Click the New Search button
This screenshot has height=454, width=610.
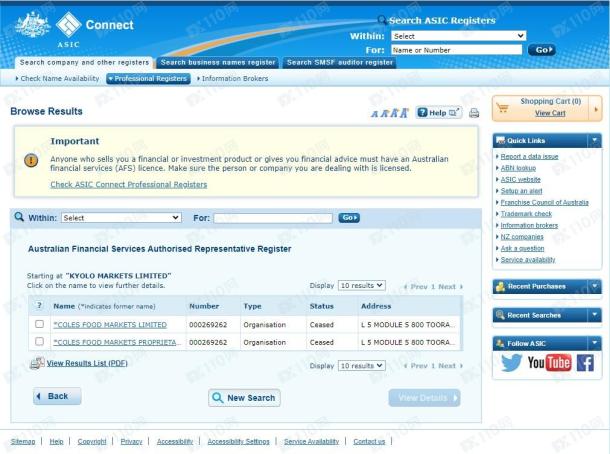(x=244, y=398)
